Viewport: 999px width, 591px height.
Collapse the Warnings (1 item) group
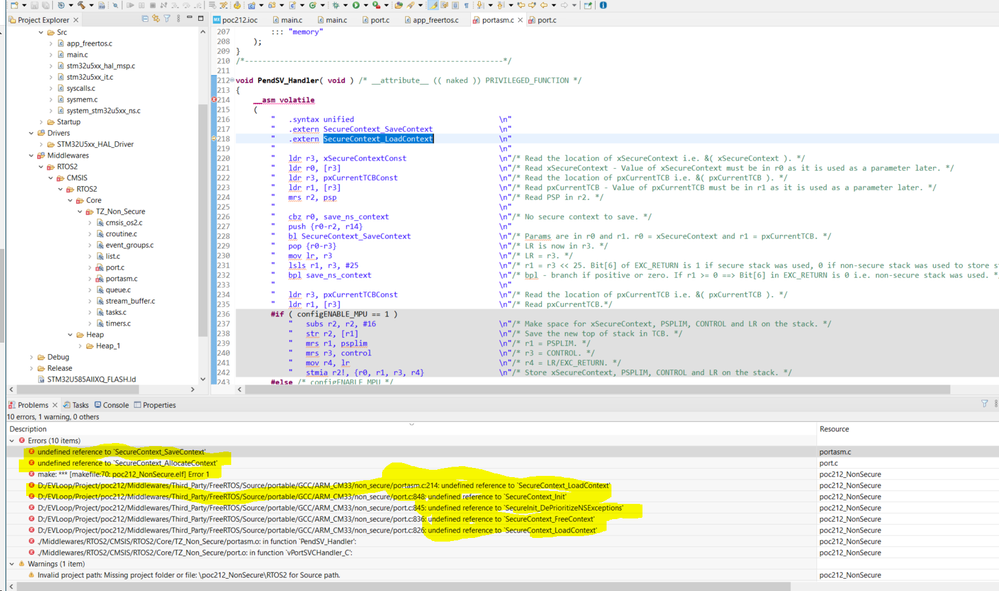click(x=12, y=564)
